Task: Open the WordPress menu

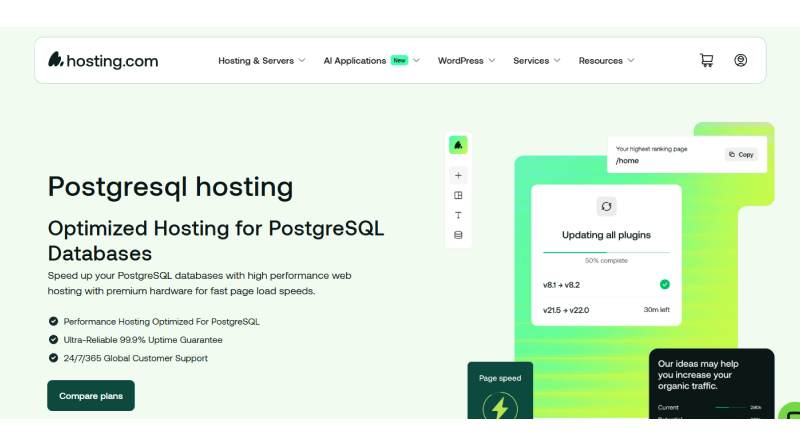Action: pyautogui.click(x=461, y=61)
